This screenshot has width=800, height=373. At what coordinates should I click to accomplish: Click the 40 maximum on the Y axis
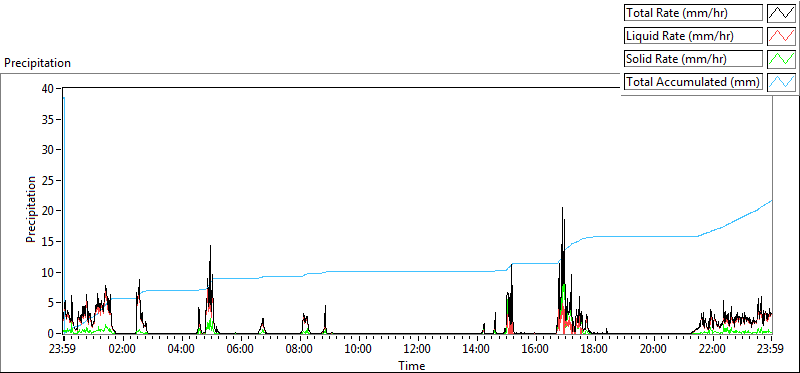tap(47, 88)
